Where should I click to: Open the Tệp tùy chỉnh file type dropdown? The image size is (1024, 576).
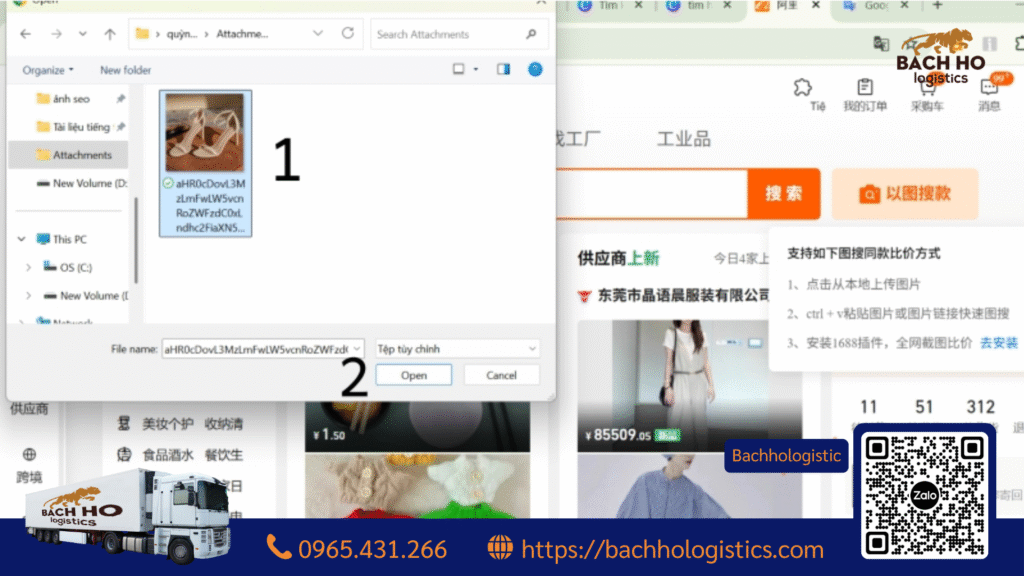(457, 349)
